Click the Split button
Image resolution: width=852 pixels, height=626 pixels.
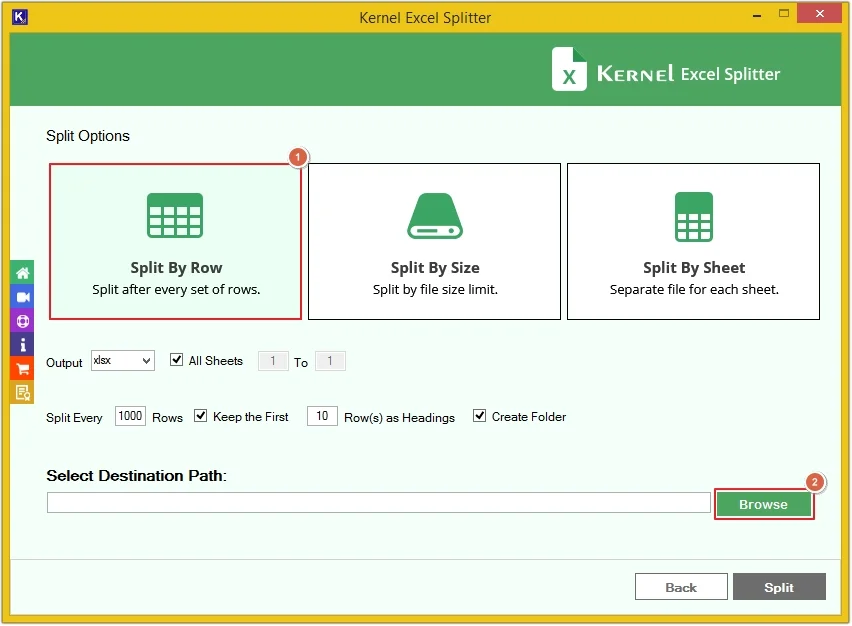coord(779,587)
